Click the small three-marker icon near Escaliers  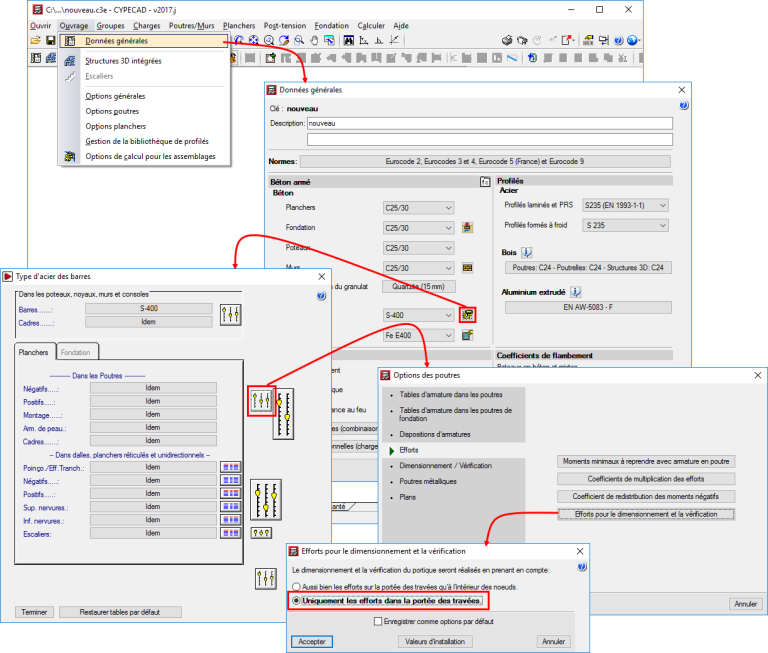[x=261, y=533]
